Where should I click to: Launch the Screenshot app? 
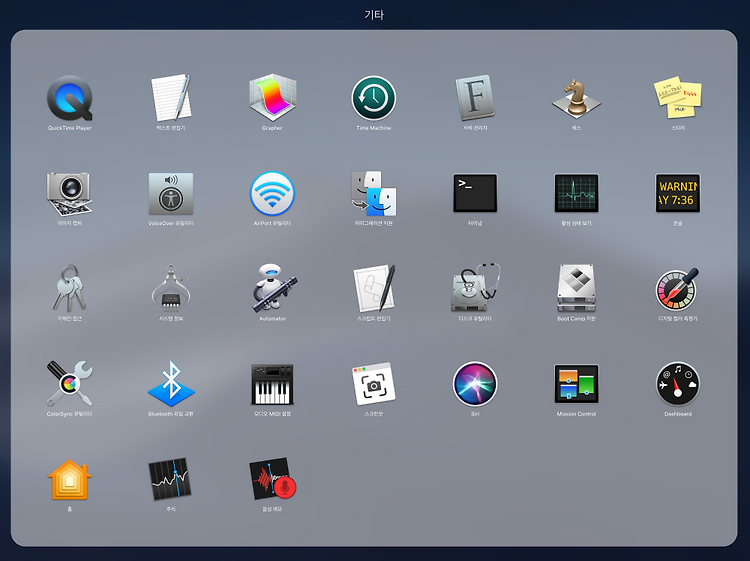point(374,384)
